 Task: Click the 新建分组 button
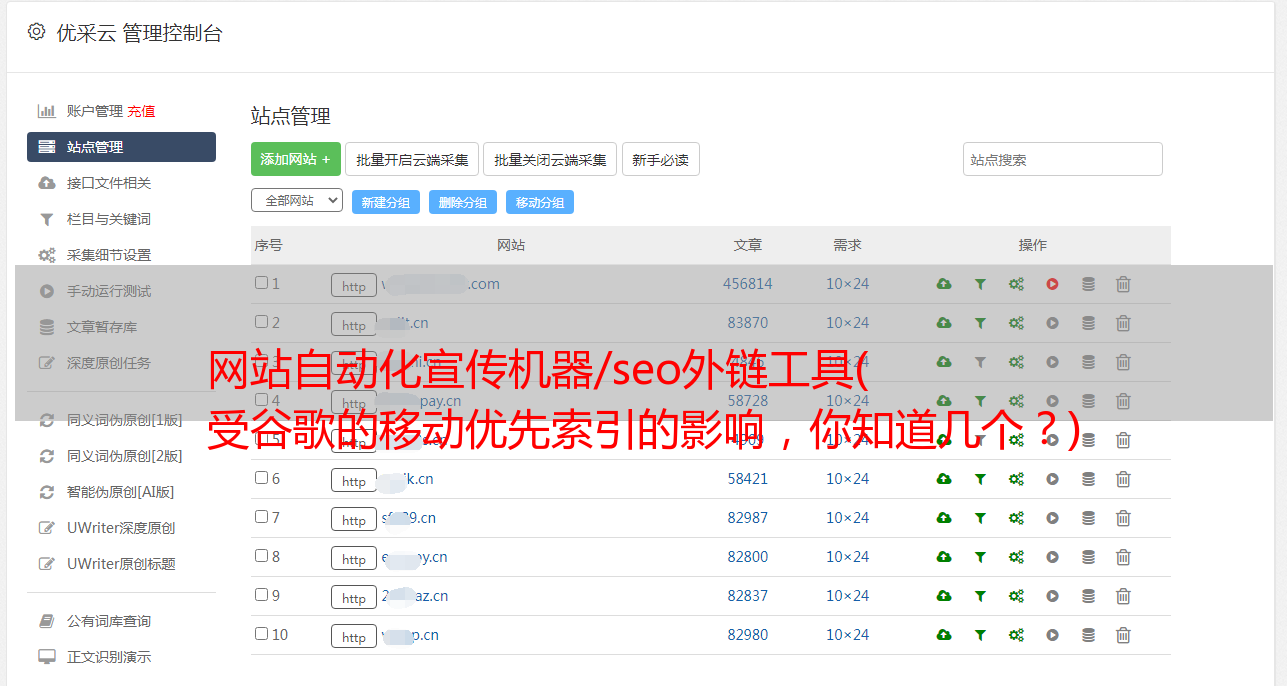pos(386,202)
